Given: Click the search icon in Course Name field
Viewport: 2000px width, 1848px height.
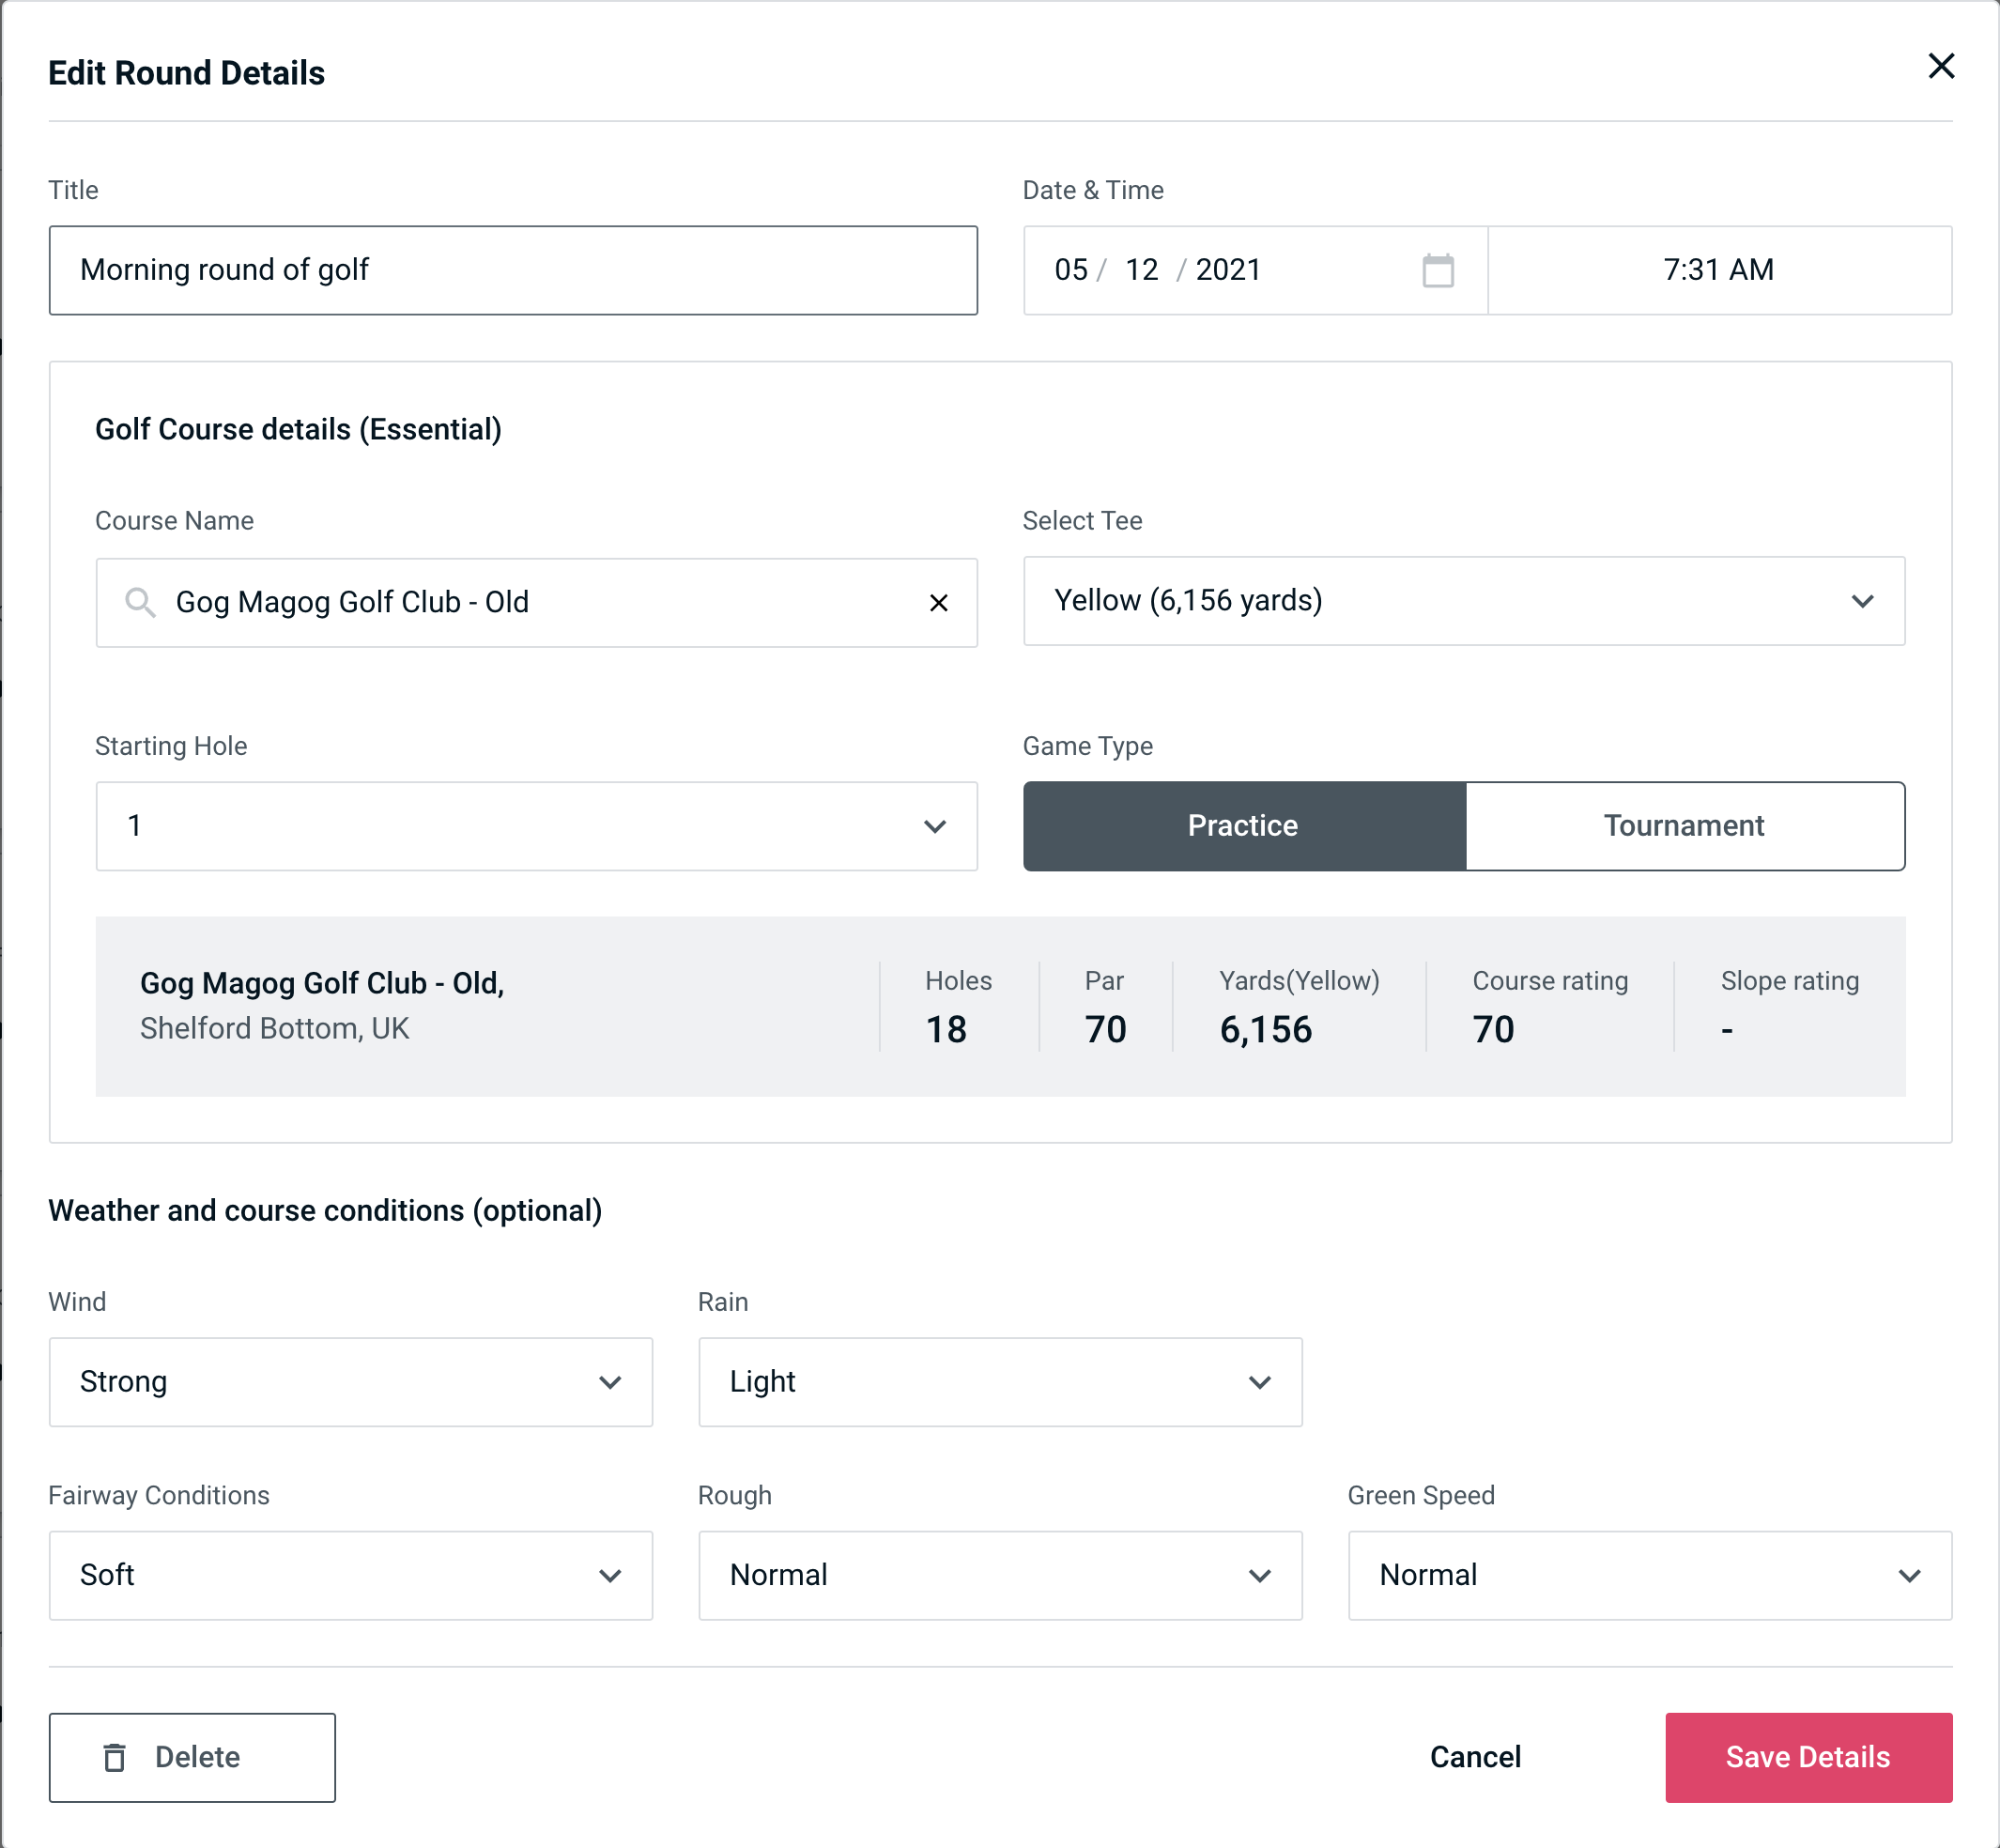Looking at the screenshot, I should click(139, 601).
